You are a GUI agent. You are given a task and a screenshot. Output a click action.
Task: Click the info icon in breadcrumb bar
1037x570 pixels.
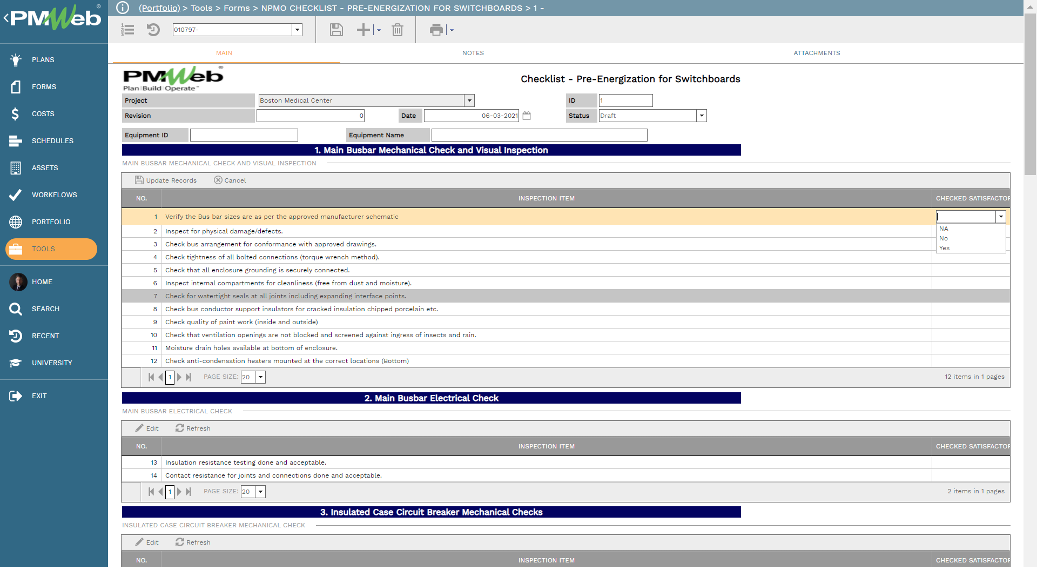tap(122, 8)
